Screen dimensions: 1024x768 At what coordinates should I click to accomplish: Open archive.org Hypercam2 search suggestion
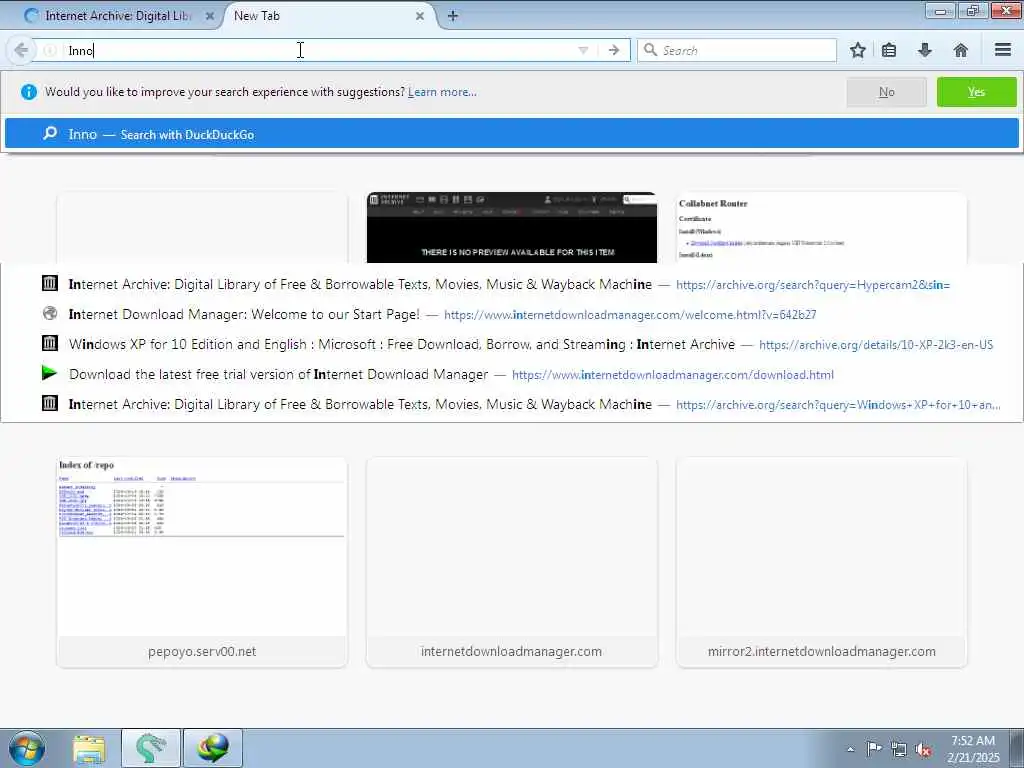[x=511, y=284]
